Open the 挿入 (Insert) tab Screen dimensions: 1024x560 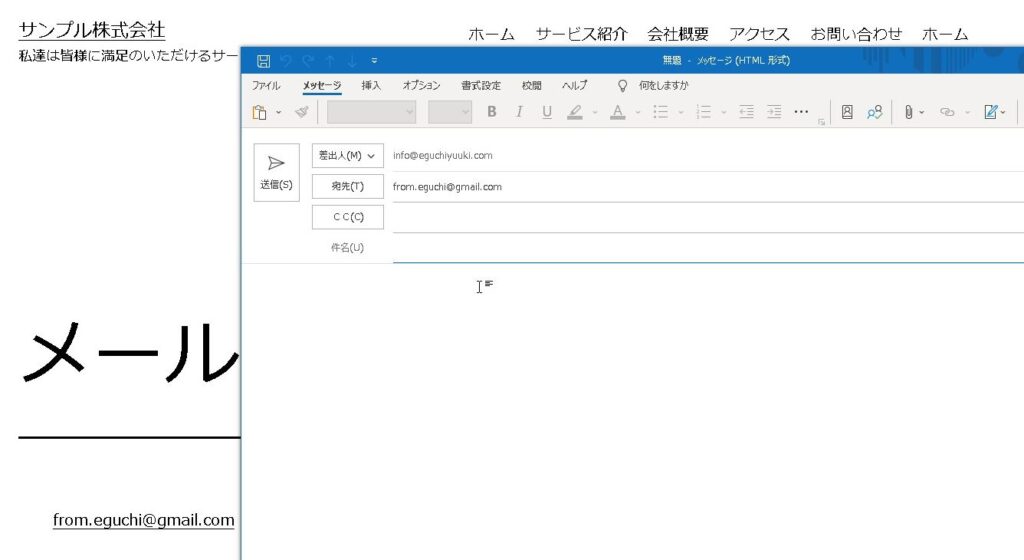point(371,86)
